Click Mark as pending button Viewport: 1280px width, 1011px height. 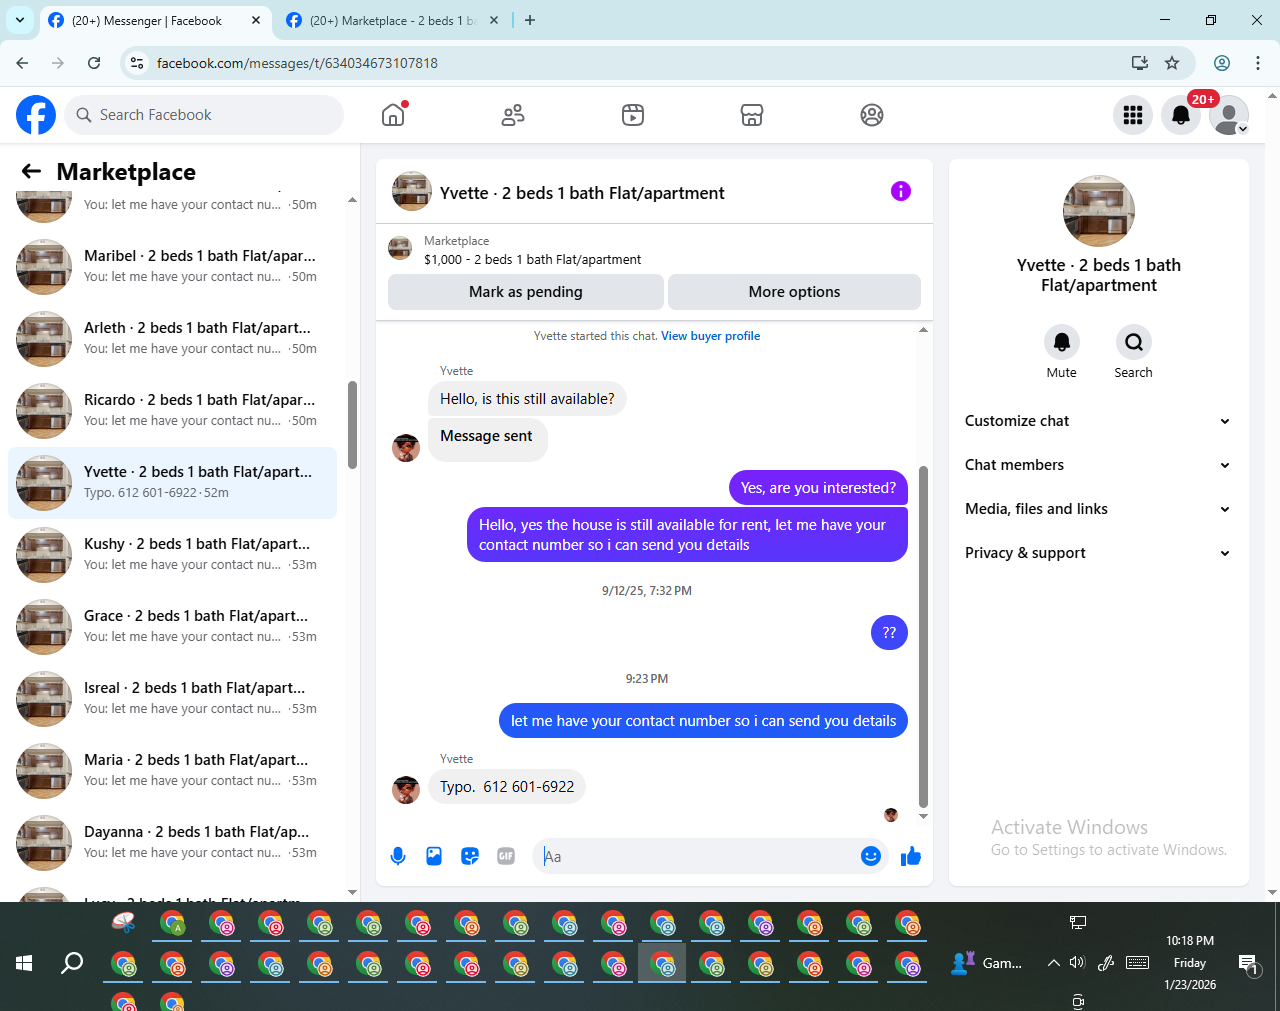tap(526, 292)
